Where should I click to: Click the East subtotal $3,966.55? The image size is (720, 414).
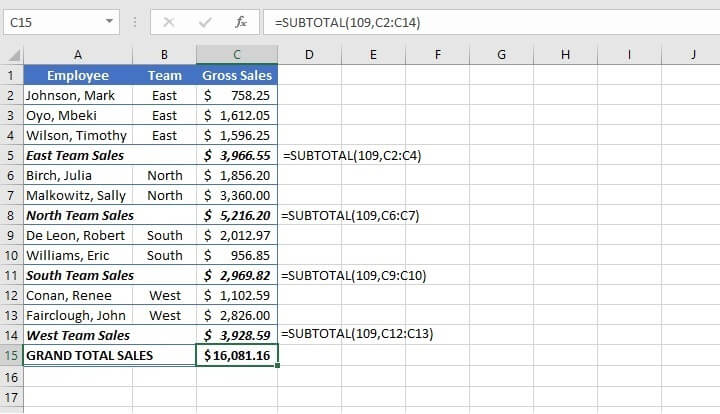(237, 156)
